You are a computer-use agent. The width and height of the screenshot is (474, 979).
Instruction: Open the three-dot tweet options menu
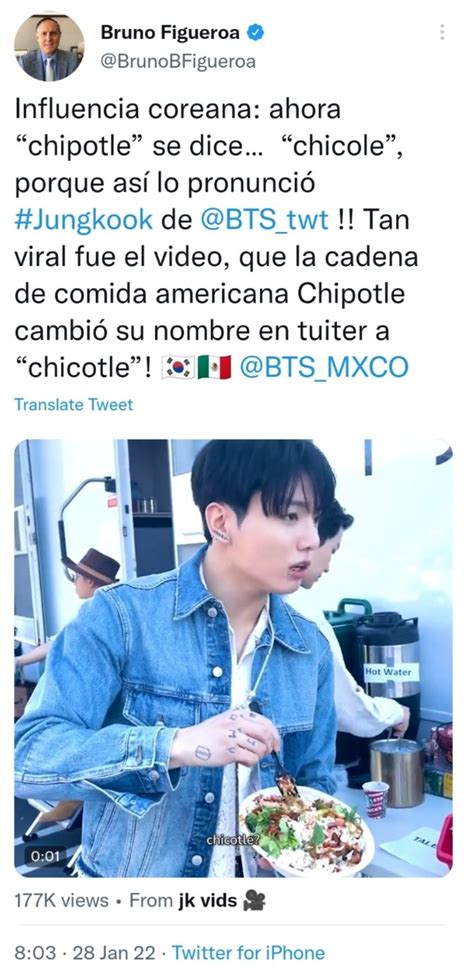point(442,32)
